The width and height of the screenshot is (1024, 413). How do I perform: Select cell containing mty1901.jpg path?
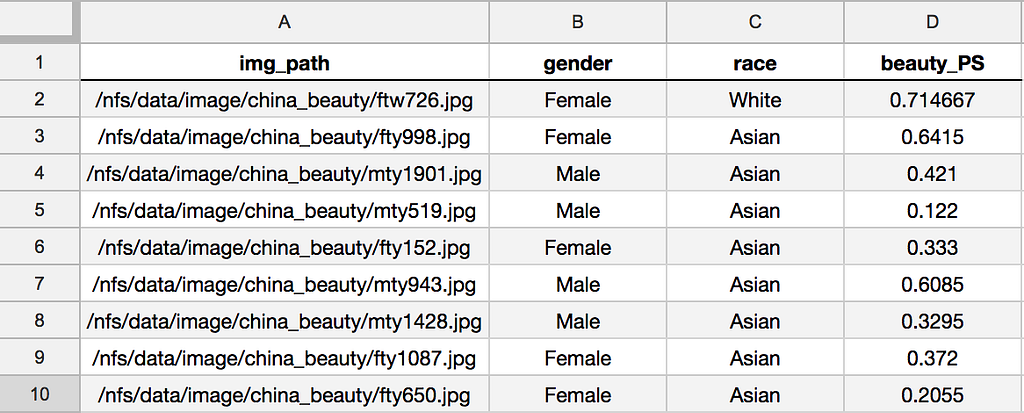[284, 174]
